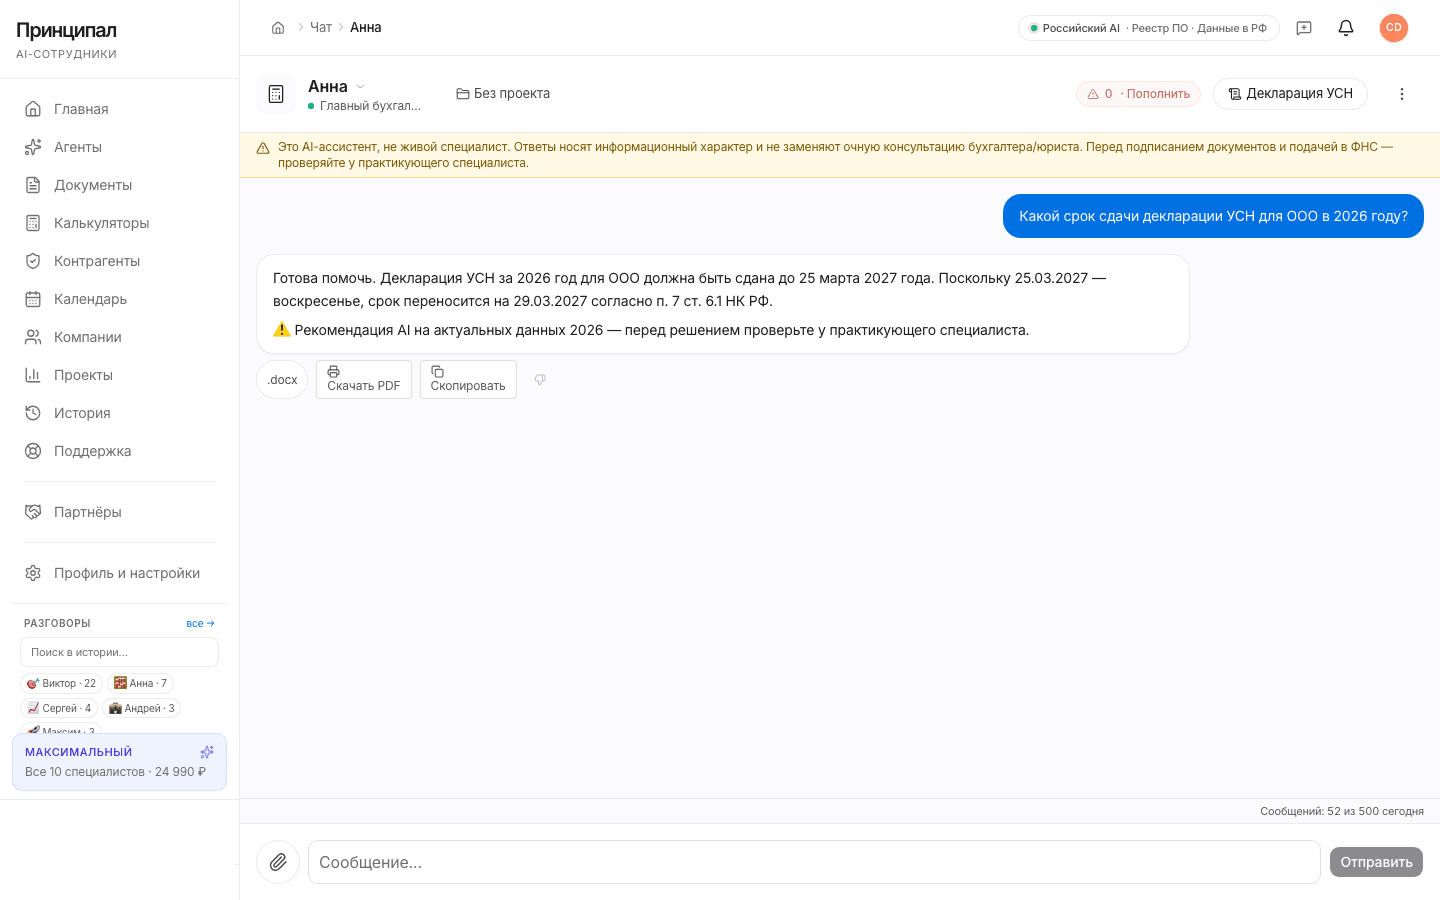Open the three-dot chat options menu
The image size is (1440, 900).
coord(1402,94)
